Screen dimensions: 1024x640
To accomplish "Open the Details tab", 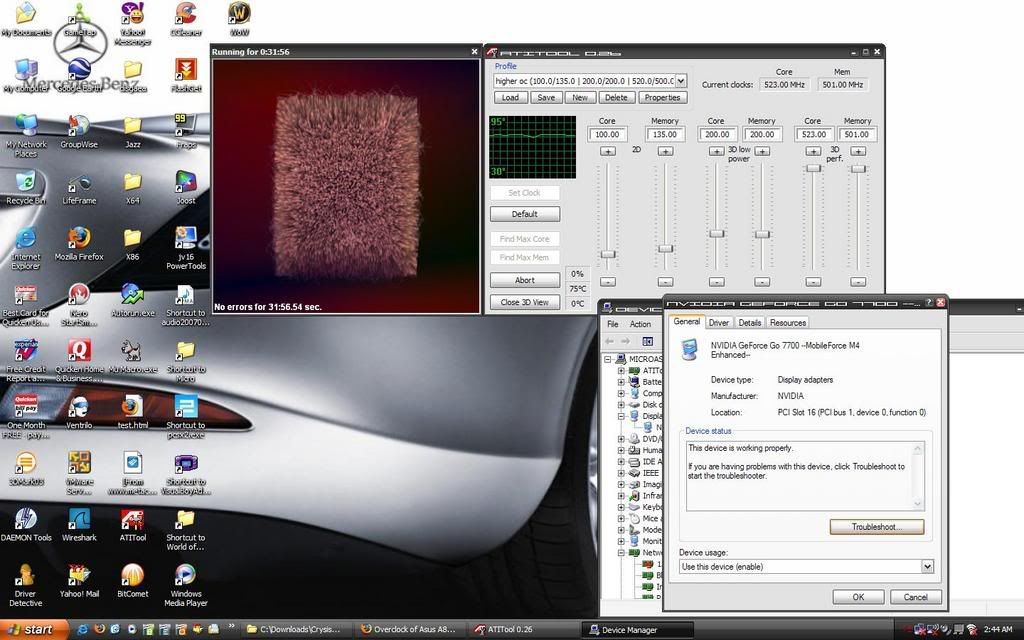I will click(750, 323).
